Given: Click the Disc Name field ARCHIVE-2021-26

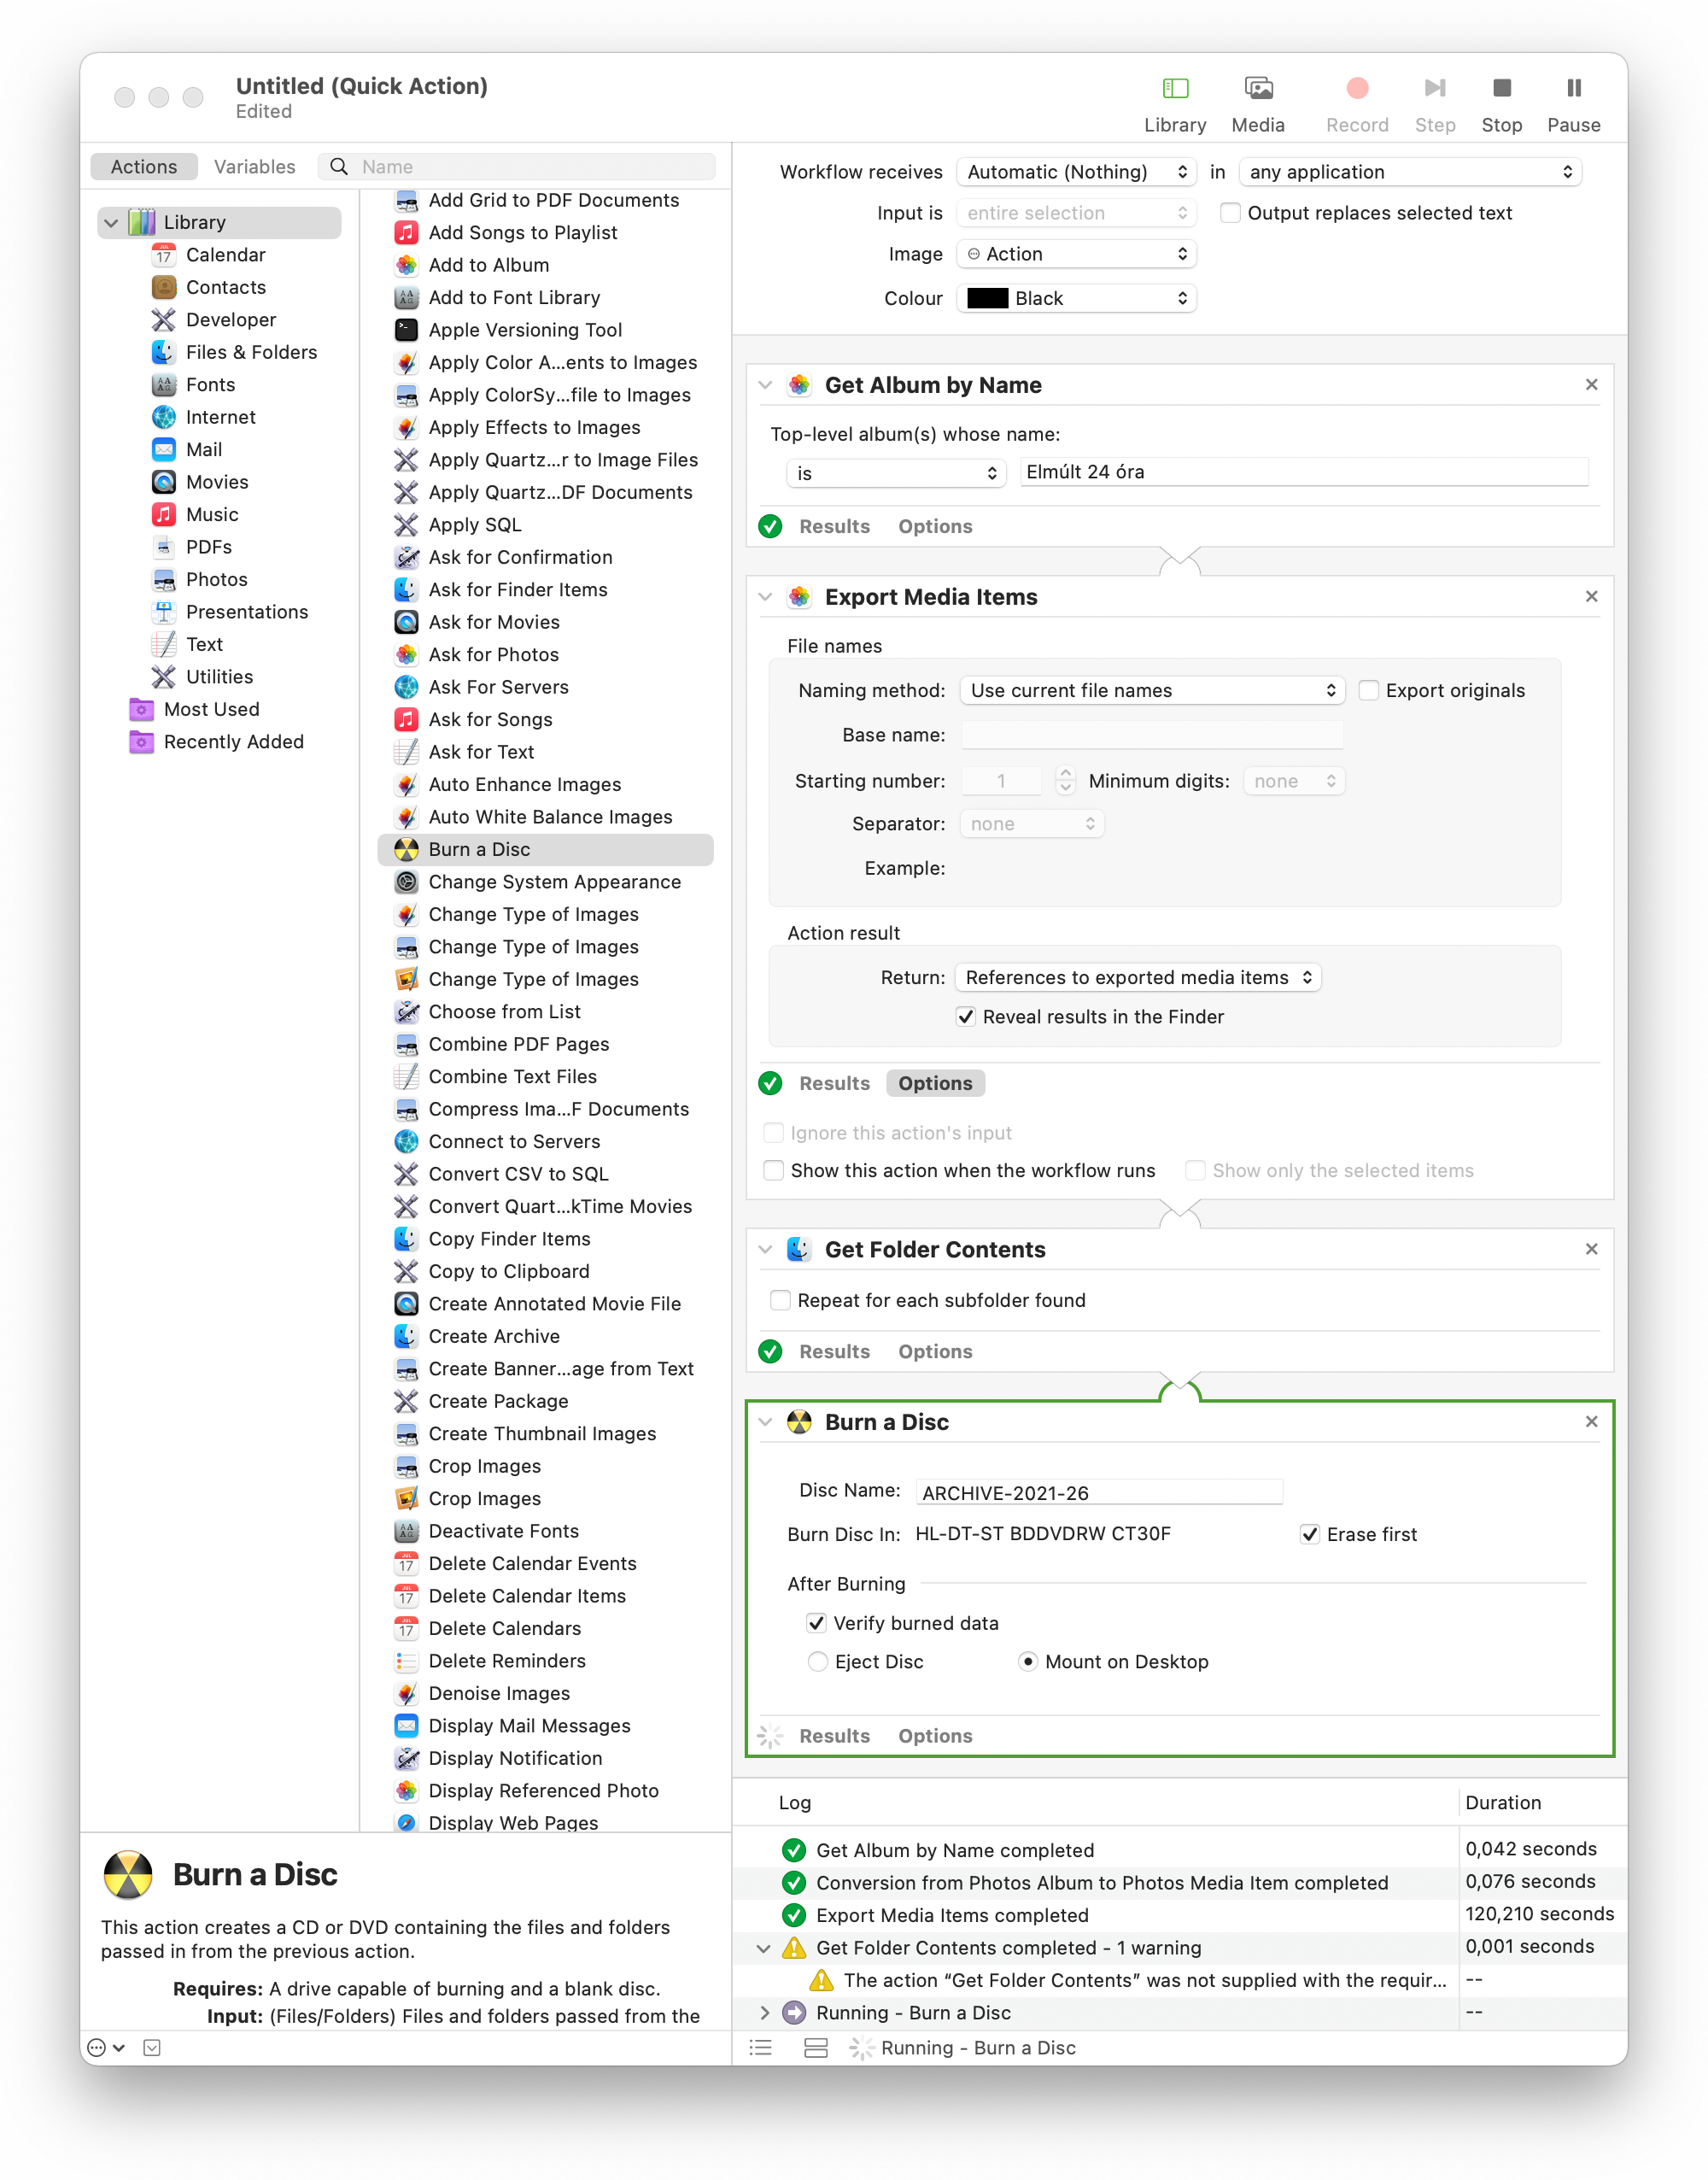Looking at the screenshot, I should pyautogui.click(x=1099, y=1492).
